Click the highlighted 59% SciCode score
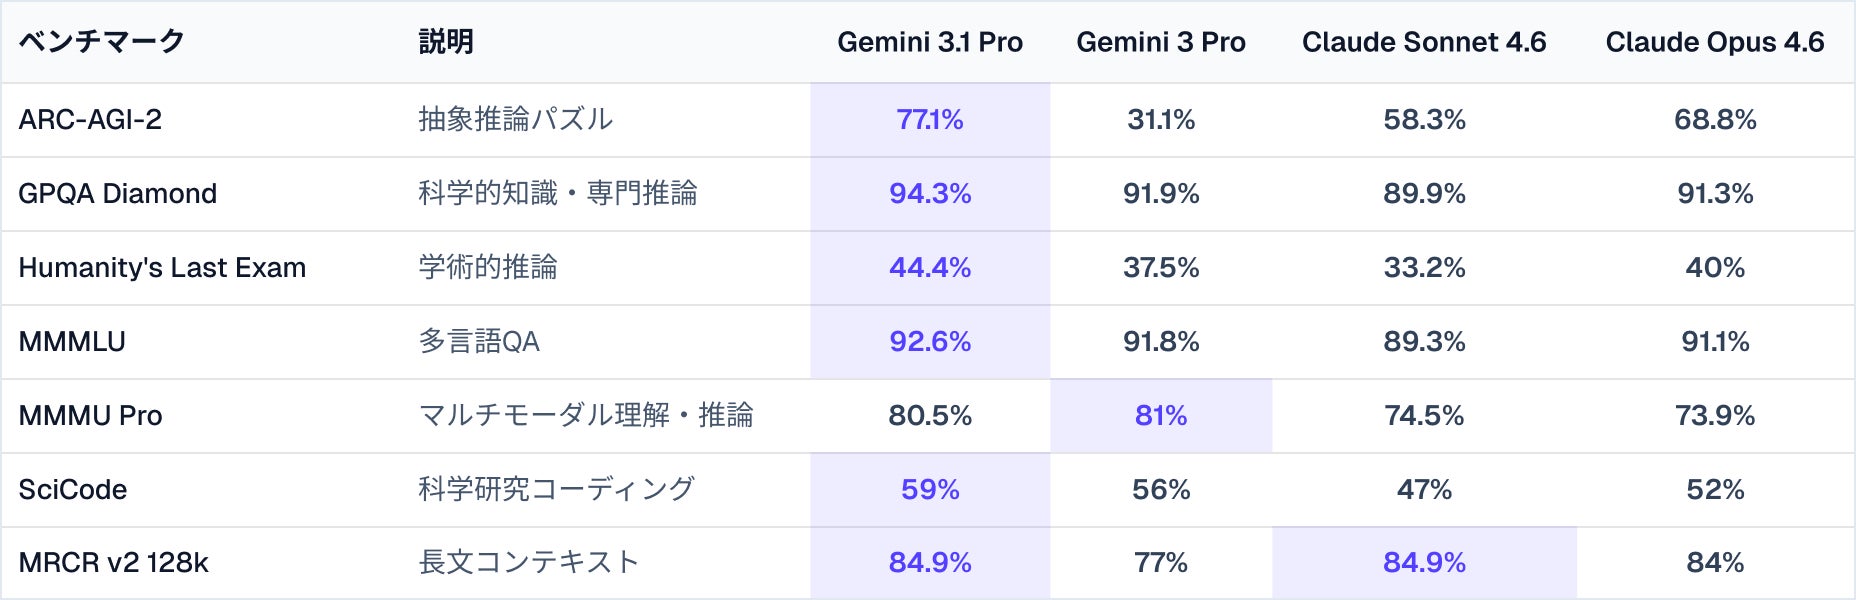The width and height of the screenshot is (1856, 600). pyautogui.click(x=929, y=490)
